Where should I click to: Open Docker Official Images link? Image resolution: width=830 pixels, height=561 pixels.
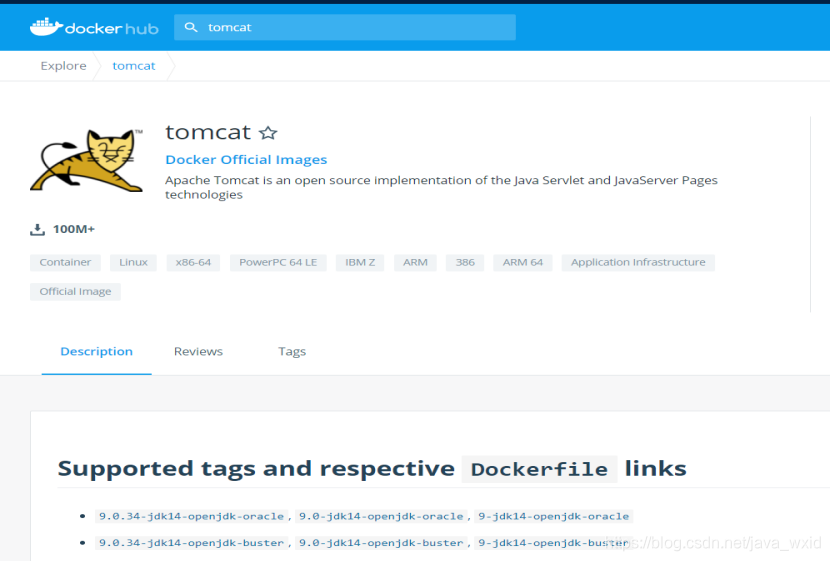click(x=246, y=160)
